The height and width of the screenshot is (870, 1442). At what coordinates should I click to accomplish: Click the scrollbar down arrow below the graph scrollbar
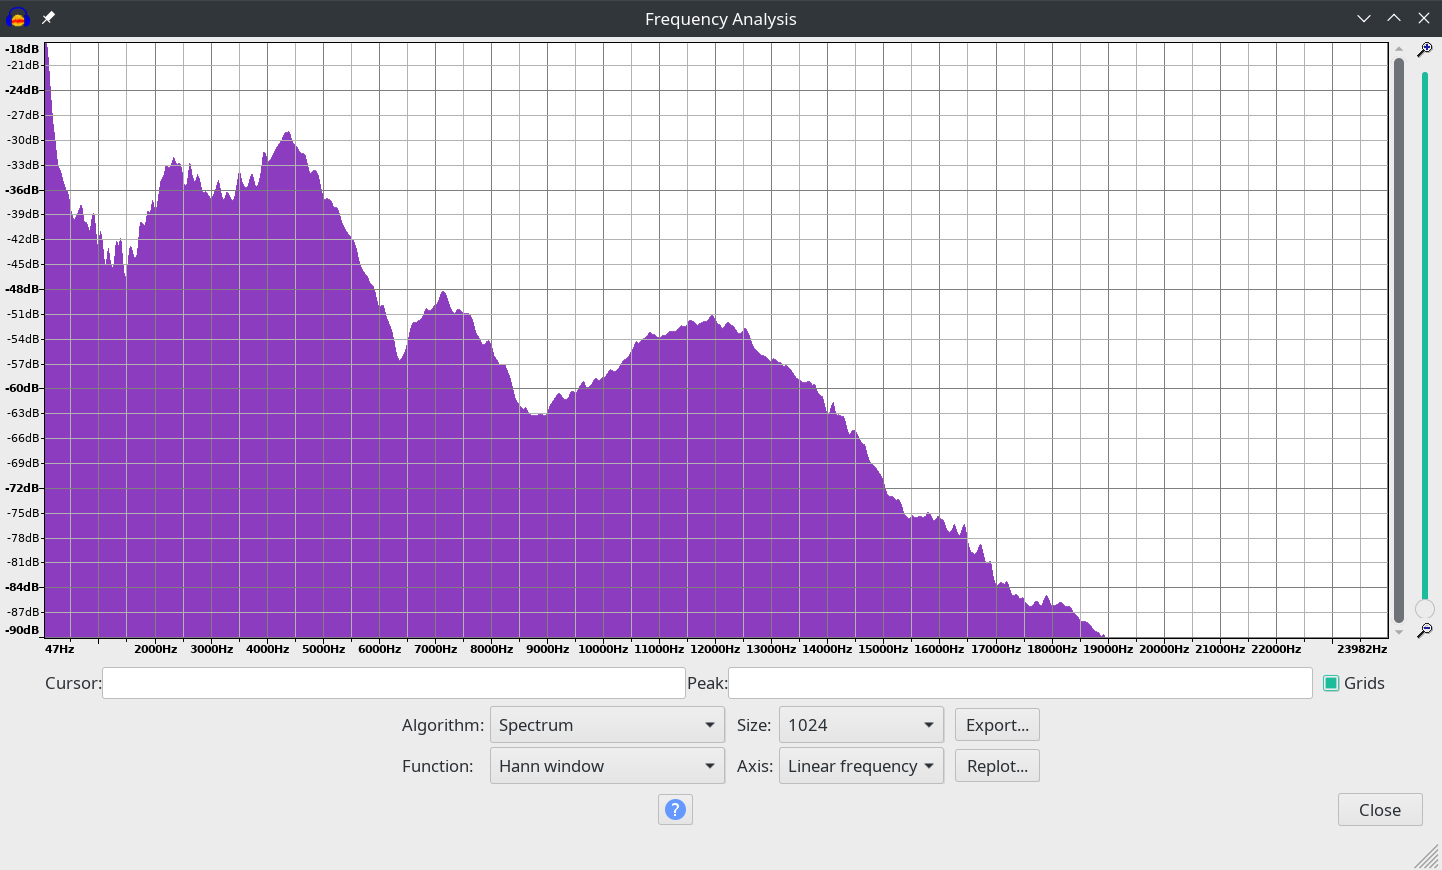click(1399, 632)
